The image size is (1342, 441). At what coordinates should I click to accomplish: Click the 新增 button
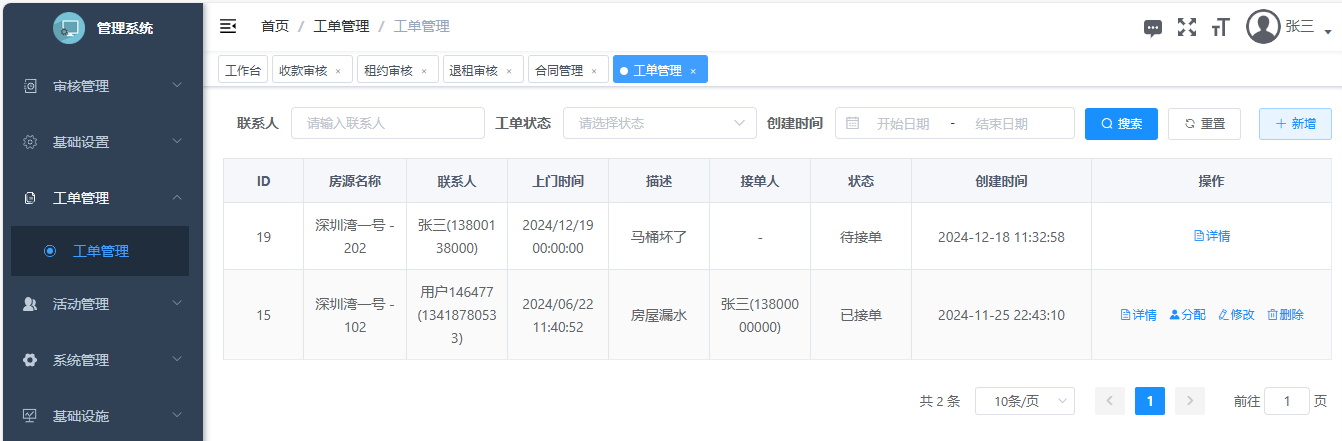[1295, 123]
